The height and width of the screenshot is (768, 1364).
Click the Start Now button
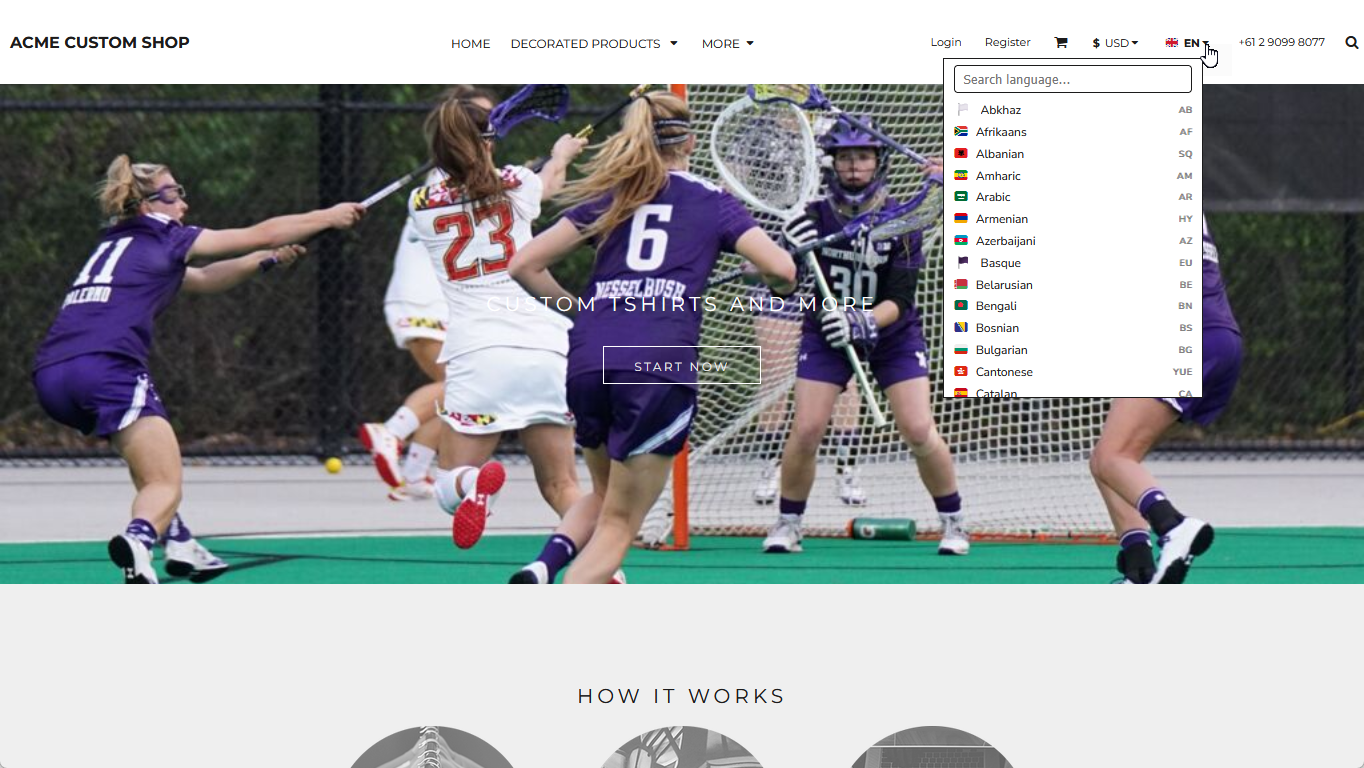[x=681, y=366]
